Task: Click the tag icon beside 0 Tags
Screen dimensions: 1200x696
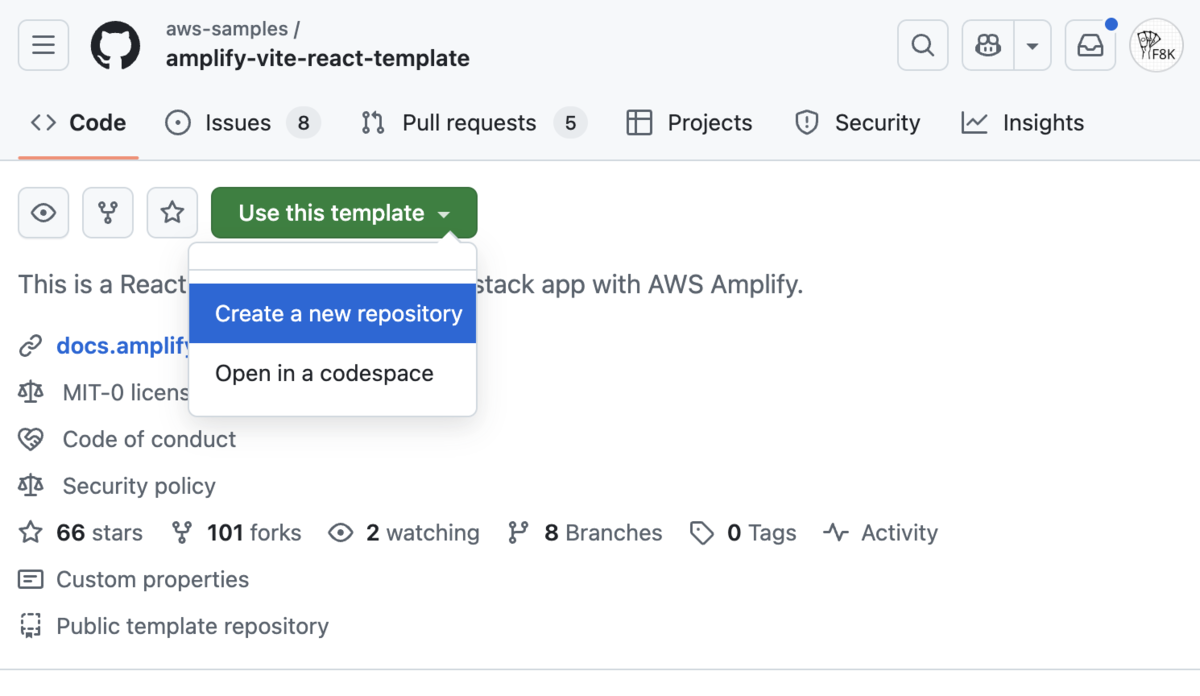Action: point(702,533)
